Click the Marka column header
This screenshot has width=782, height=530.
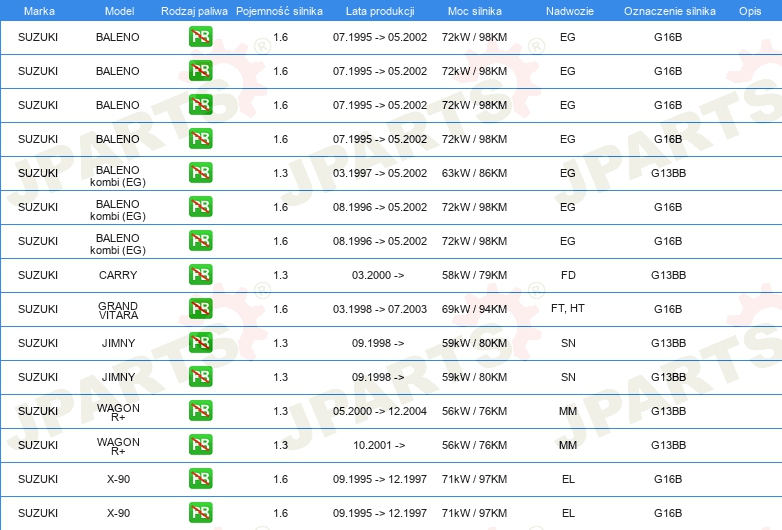tap(39, 11)
